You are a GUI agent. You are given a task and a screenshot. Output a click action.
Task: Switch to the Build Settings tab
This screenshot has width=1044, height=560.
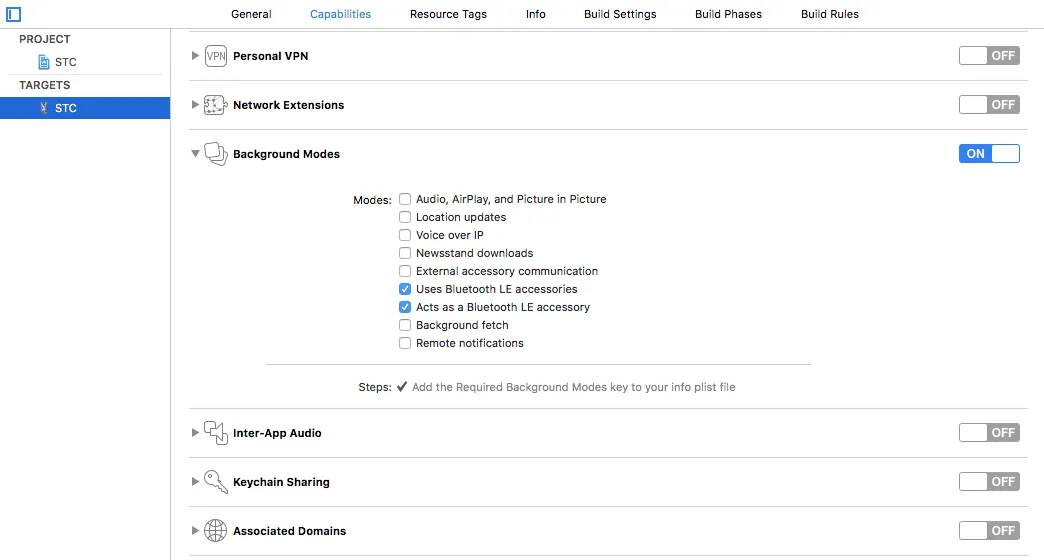click(x=621, y=14)
